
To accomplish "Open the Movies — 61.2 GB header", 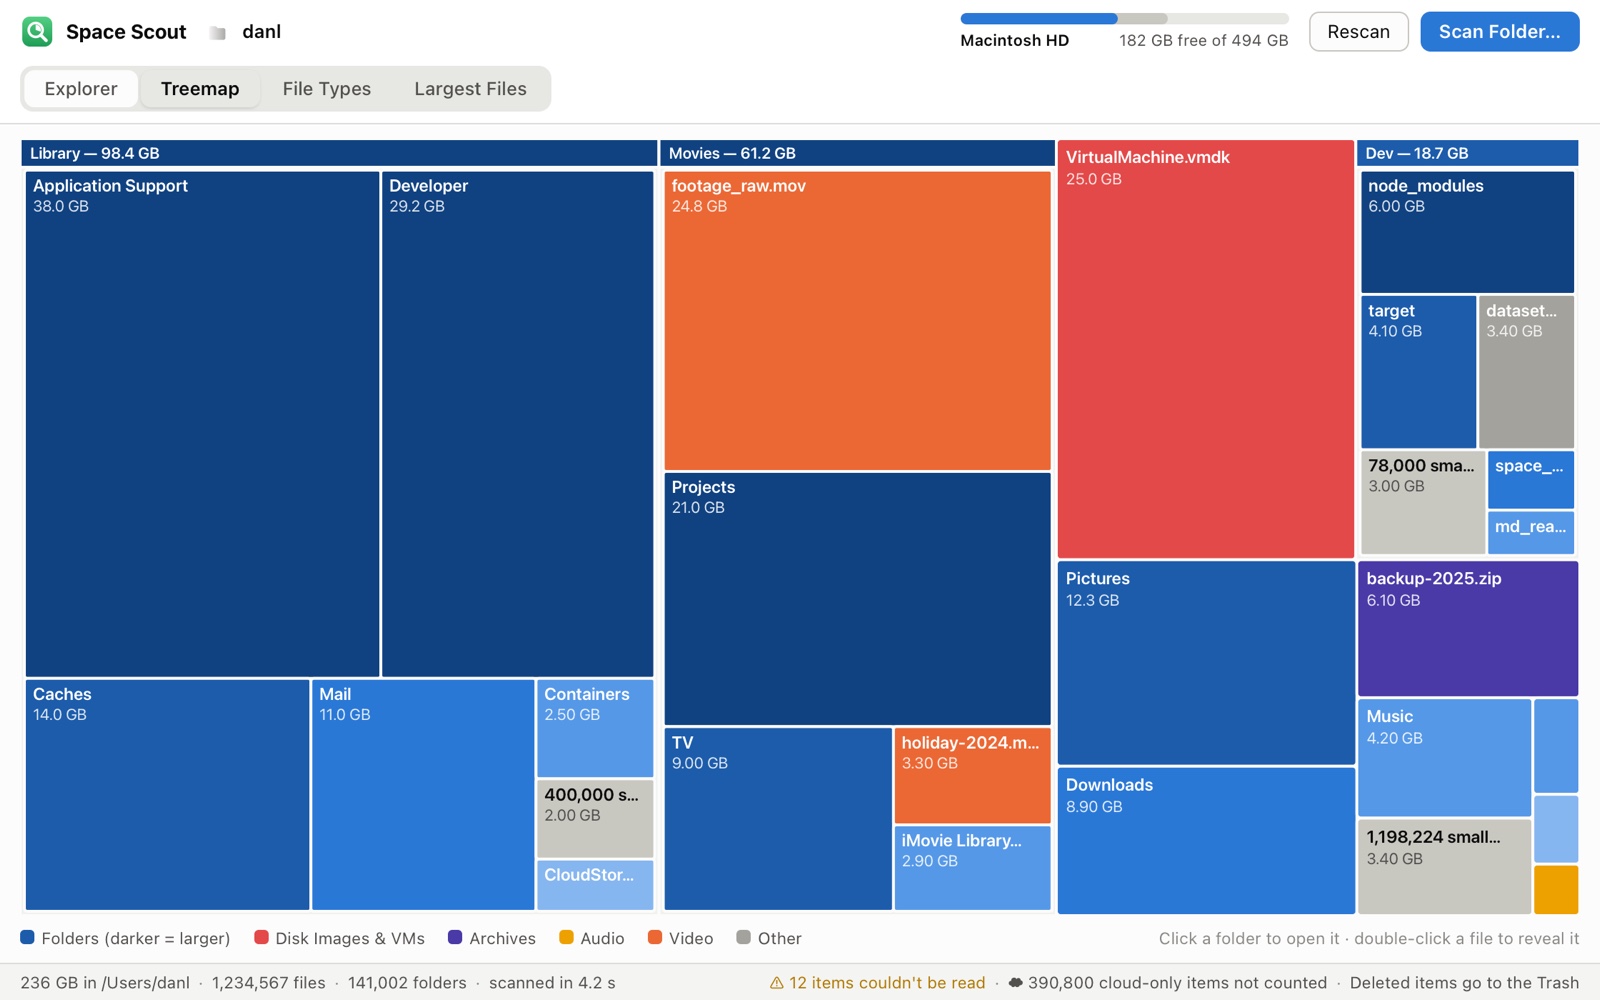I will (x=857, y=153).
